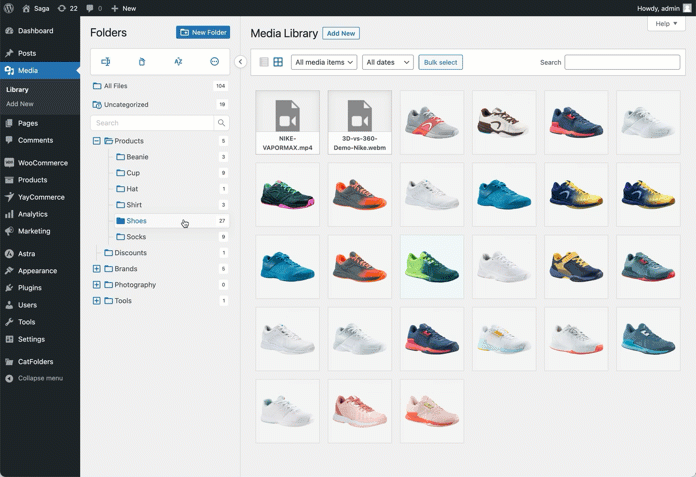
Task: Expand the Photography folder
Action: pos(96,284)
